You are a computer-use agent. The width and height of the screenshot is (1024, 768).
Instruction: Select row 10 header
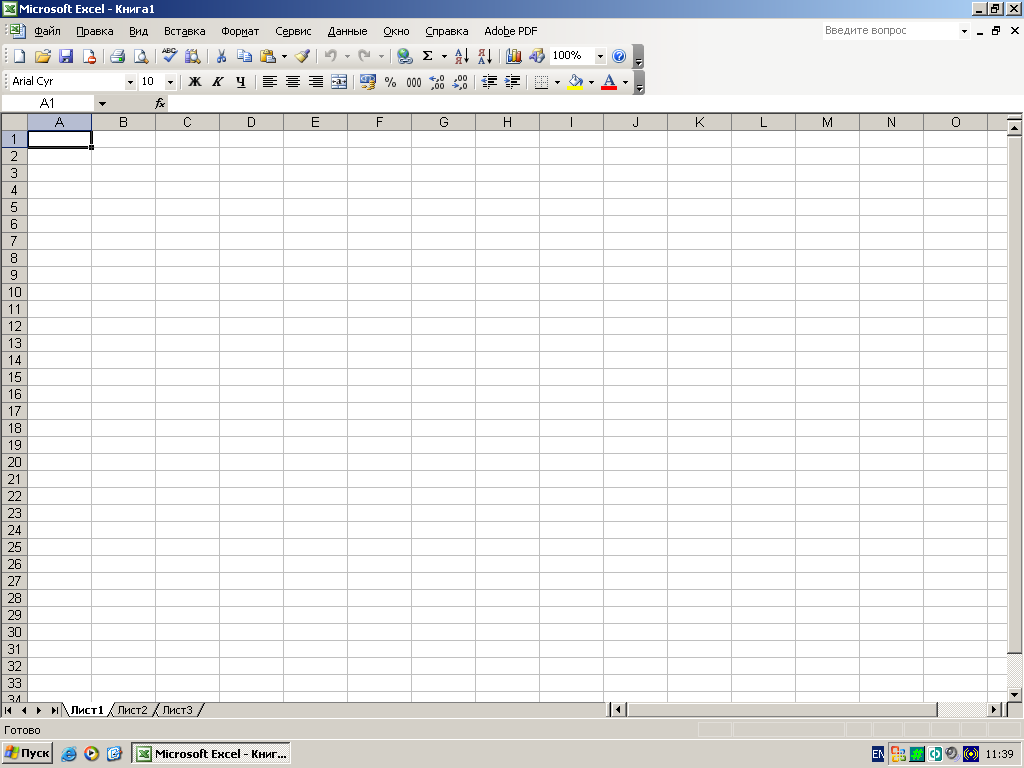(14, 292)
